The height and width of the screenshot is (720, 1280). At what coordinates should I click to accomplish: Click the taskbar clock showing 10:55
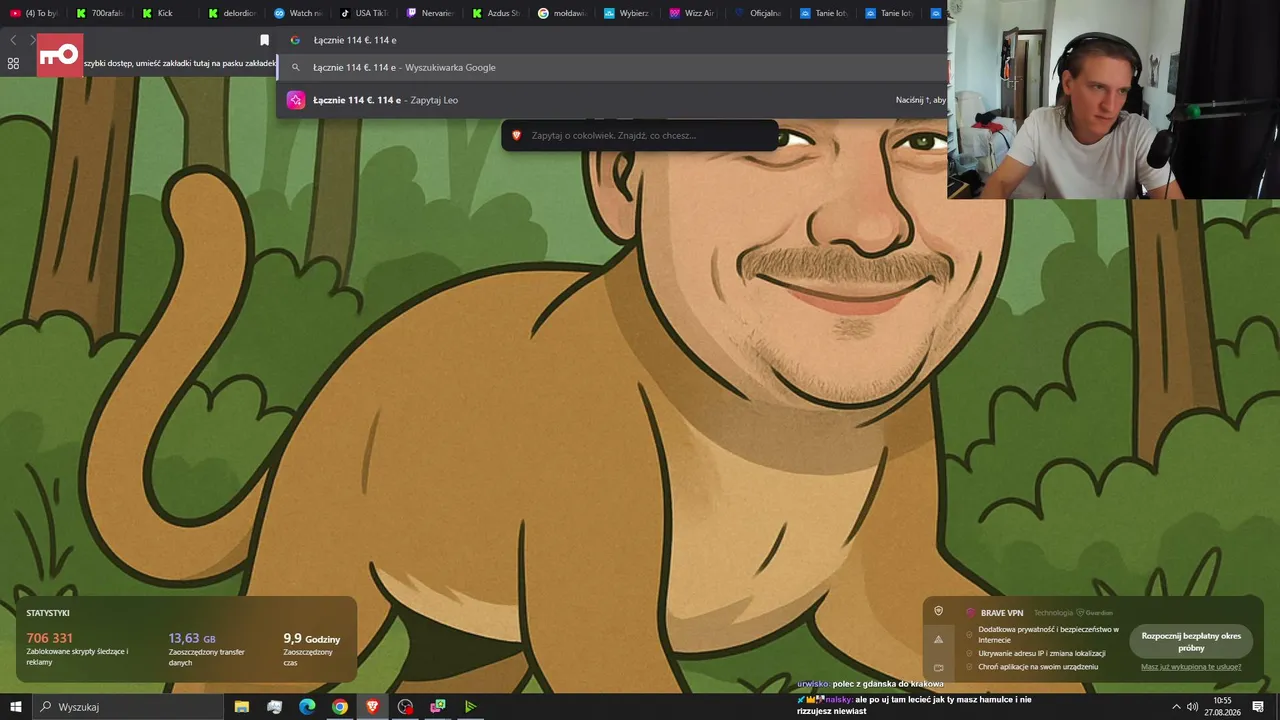coord(1222,707)
